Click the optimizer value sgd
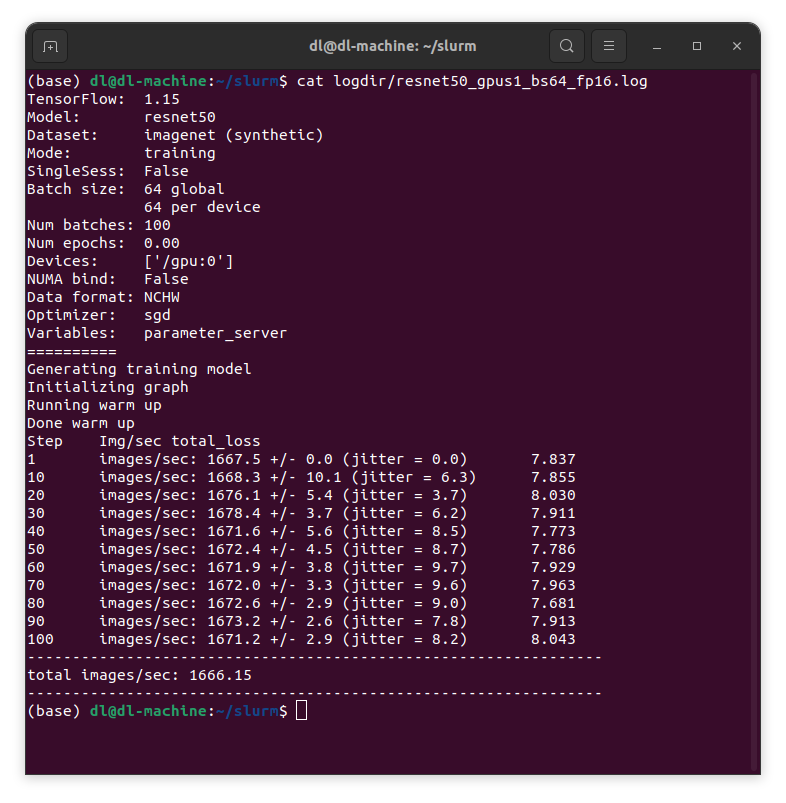Screen dimensions: 786x803 (157, 315)
